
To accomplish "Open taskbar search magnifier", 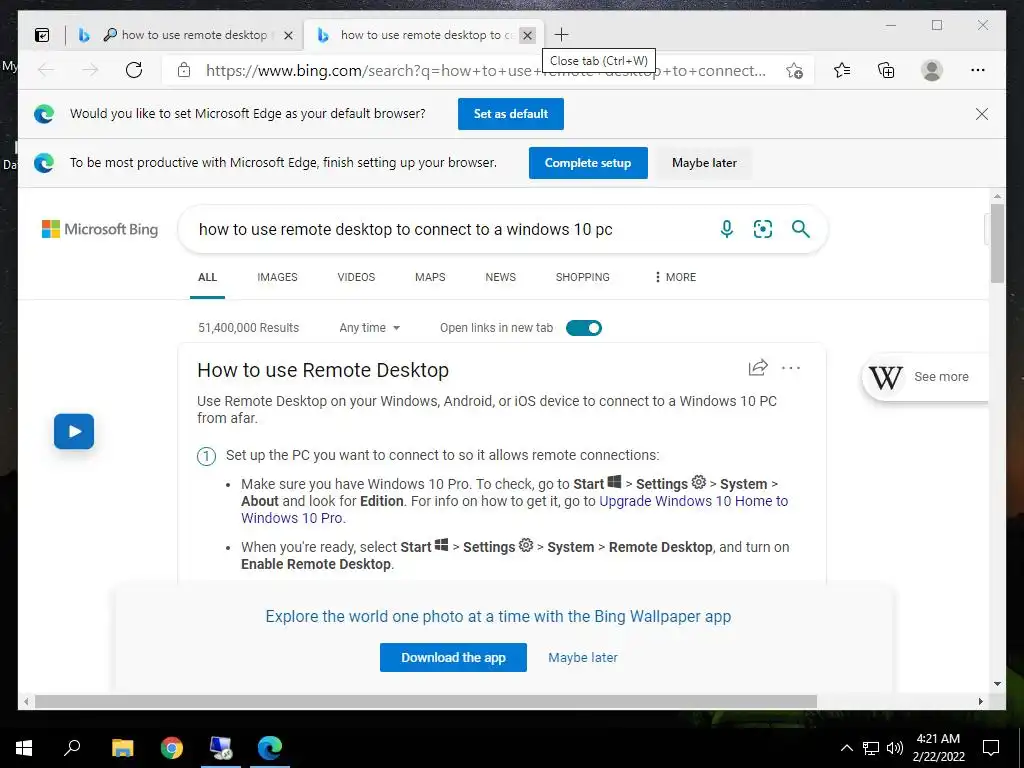I will click(72, 747).
